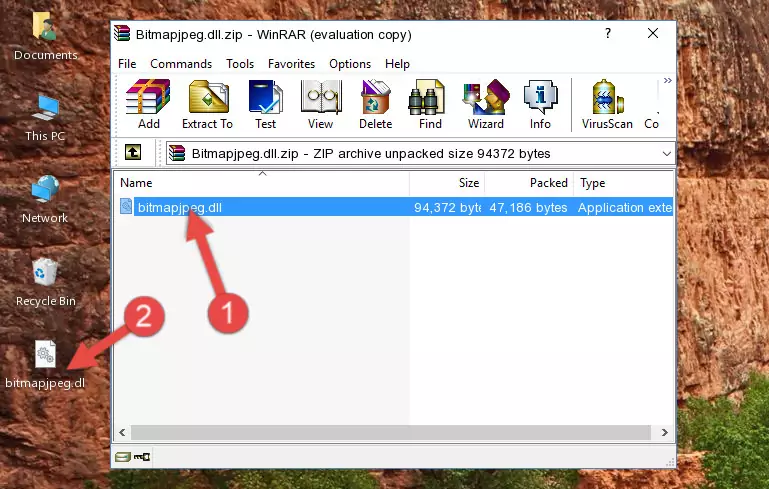Go up one folder level
Viewport: 769px width, 489px height.
(133, 153)
